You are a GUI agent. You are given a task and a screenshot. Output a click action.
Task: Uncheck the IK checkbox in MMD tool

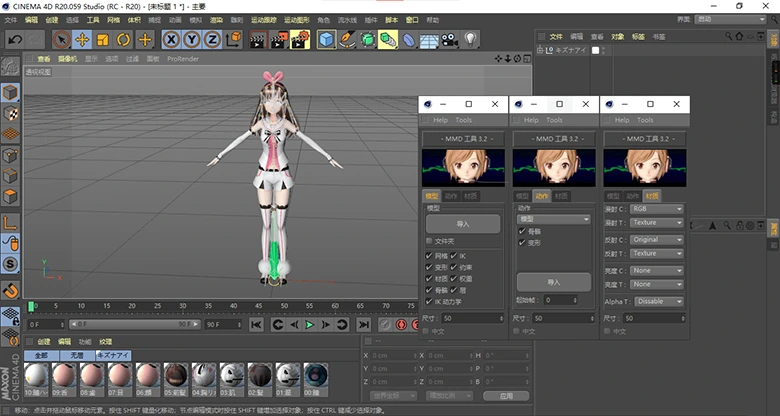pos(454,256)
